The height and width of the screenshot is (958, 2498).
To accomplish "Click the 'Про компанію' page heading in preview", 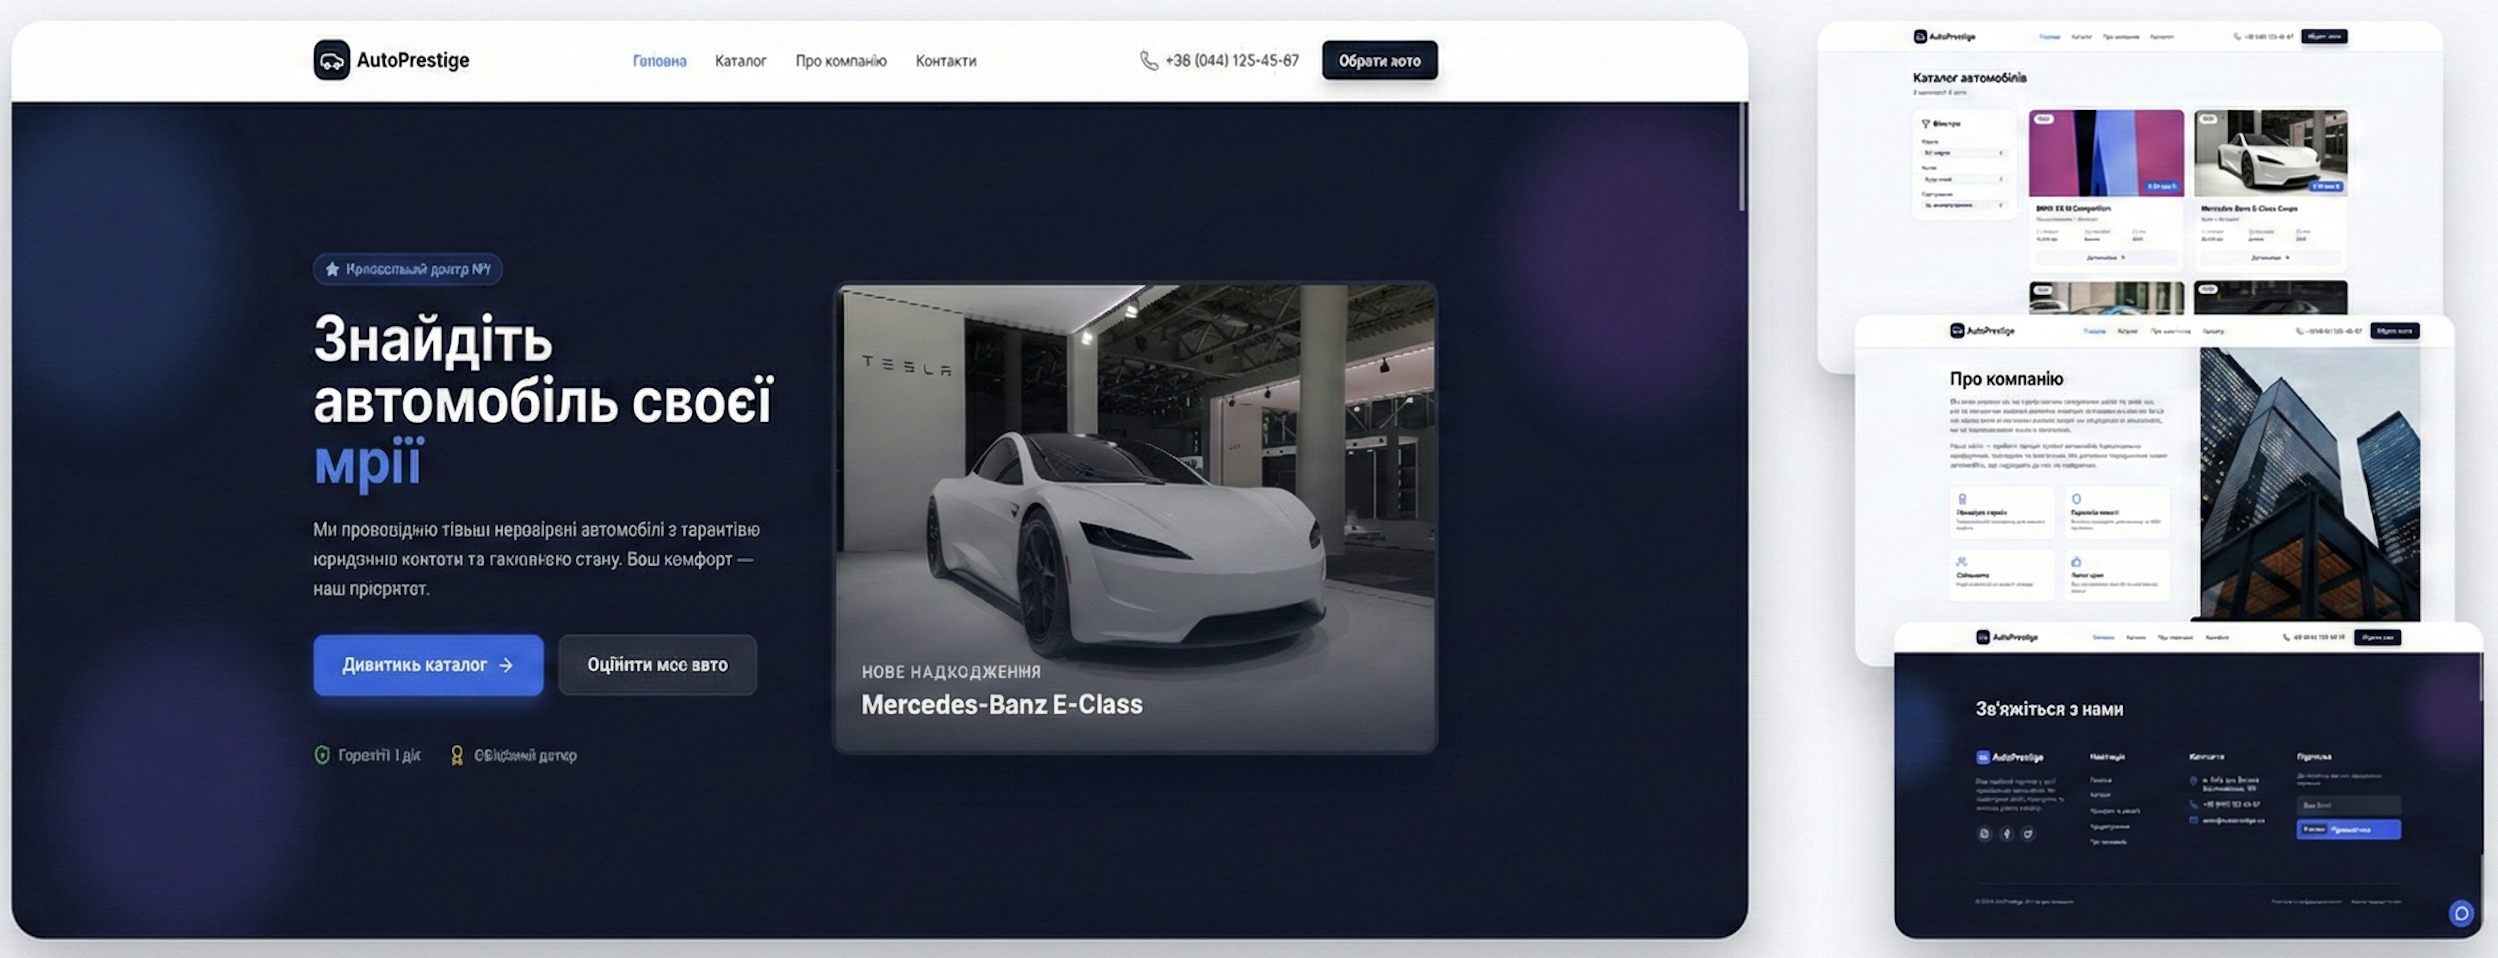I will pos(2006,379).
